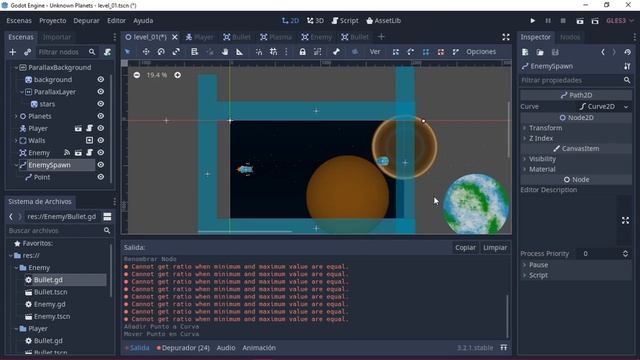Play the current scene clapper icon
The width and height of the screenshot is (640, 360).
(x=580, y=21)
